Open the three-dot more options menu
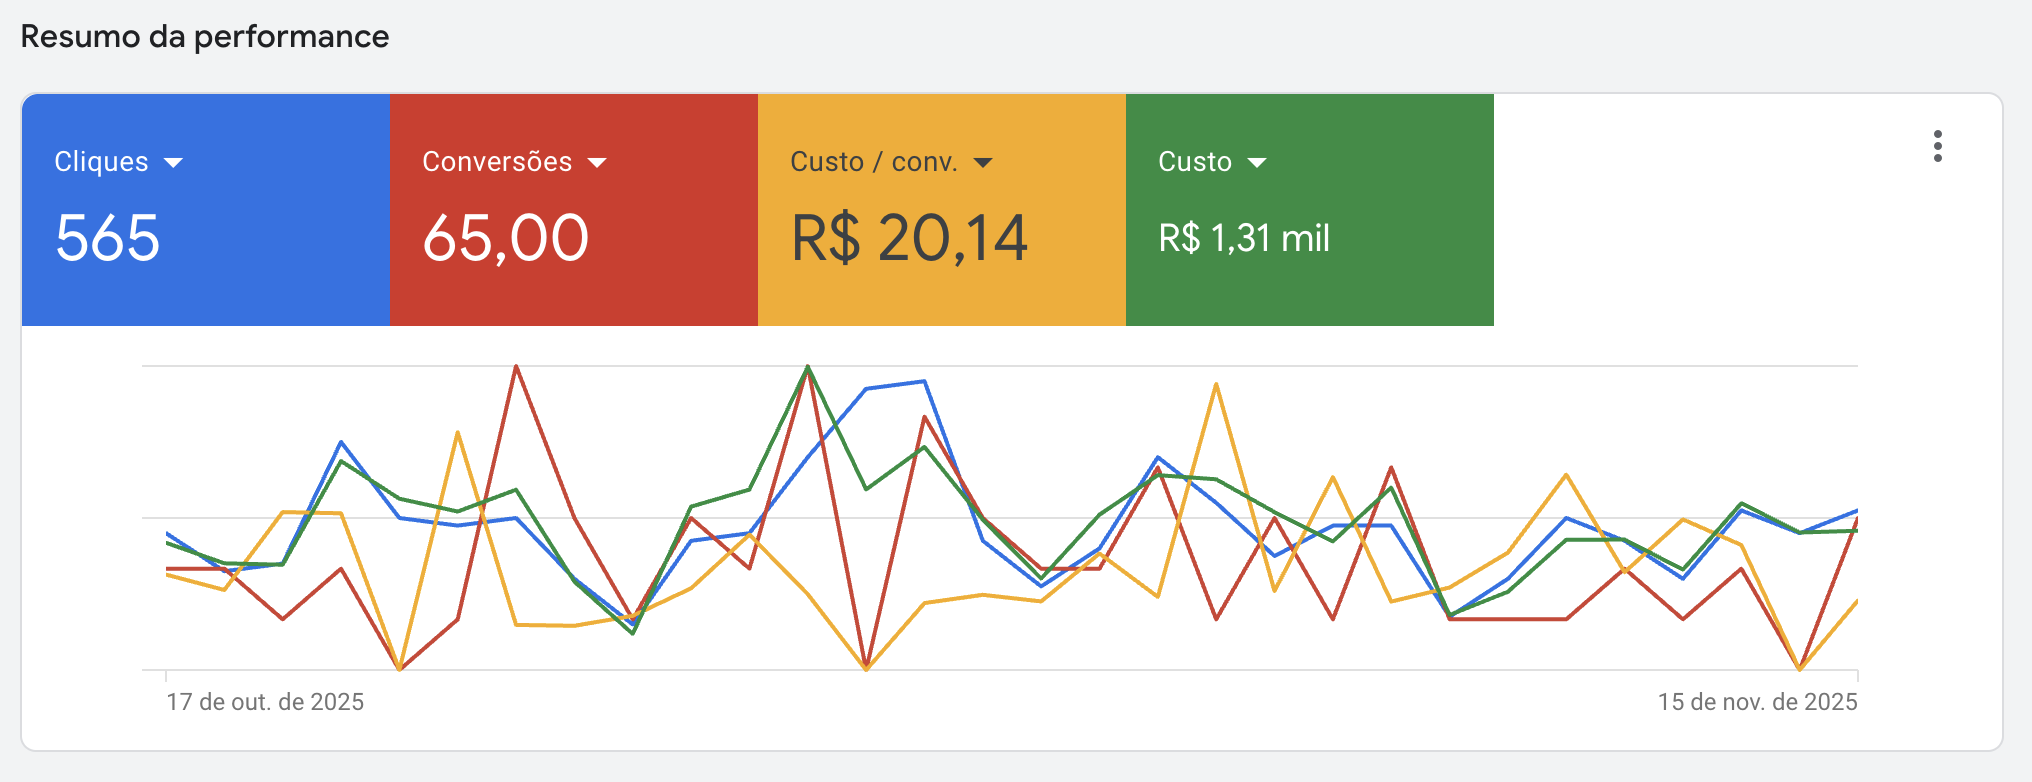Viewport: 2032px width, 782px height. click(x=1937, y=146)
